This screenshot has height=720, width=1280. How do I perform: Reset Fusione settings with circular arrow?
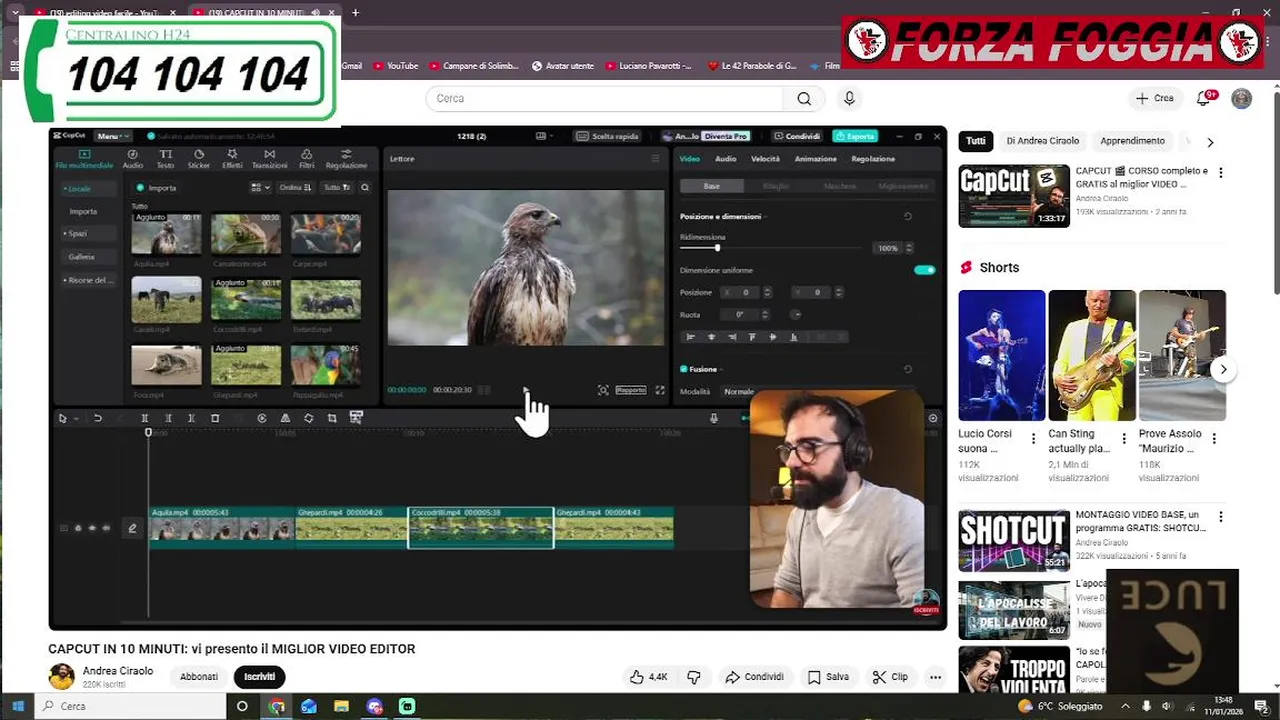tap(908, 369)
